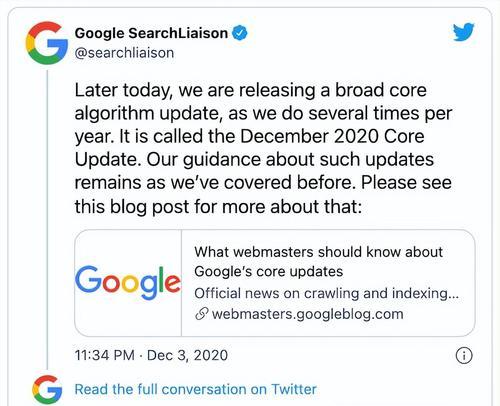Click the 'Later today' tweet body text

coord(263,148)
